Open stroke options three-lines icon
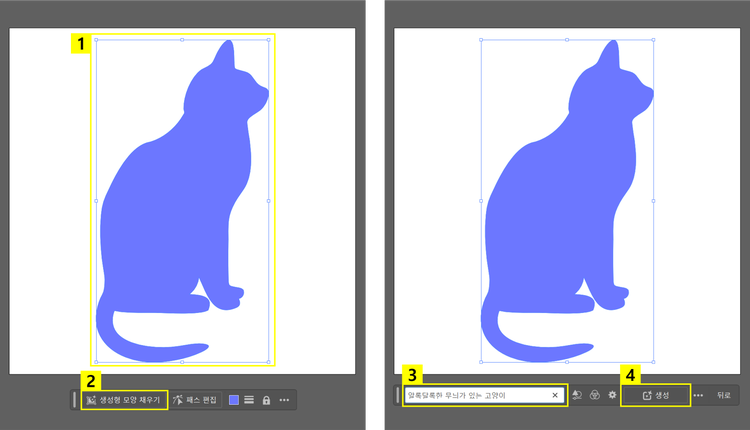Screen dimensions: 750x430 point(249,400)
